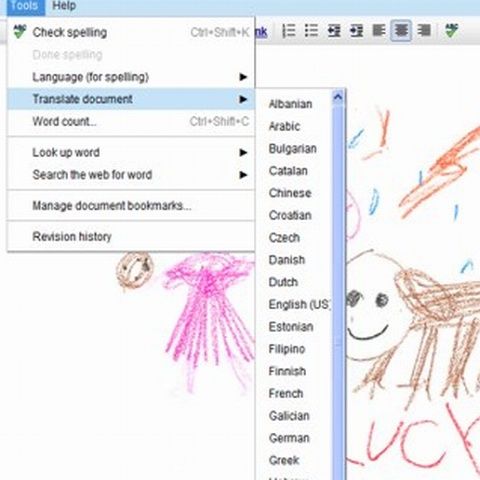The height and width of the screenshot is (480, 480).
Task: Click the language list scroll-up arrow
Action: tap(338, 98)
